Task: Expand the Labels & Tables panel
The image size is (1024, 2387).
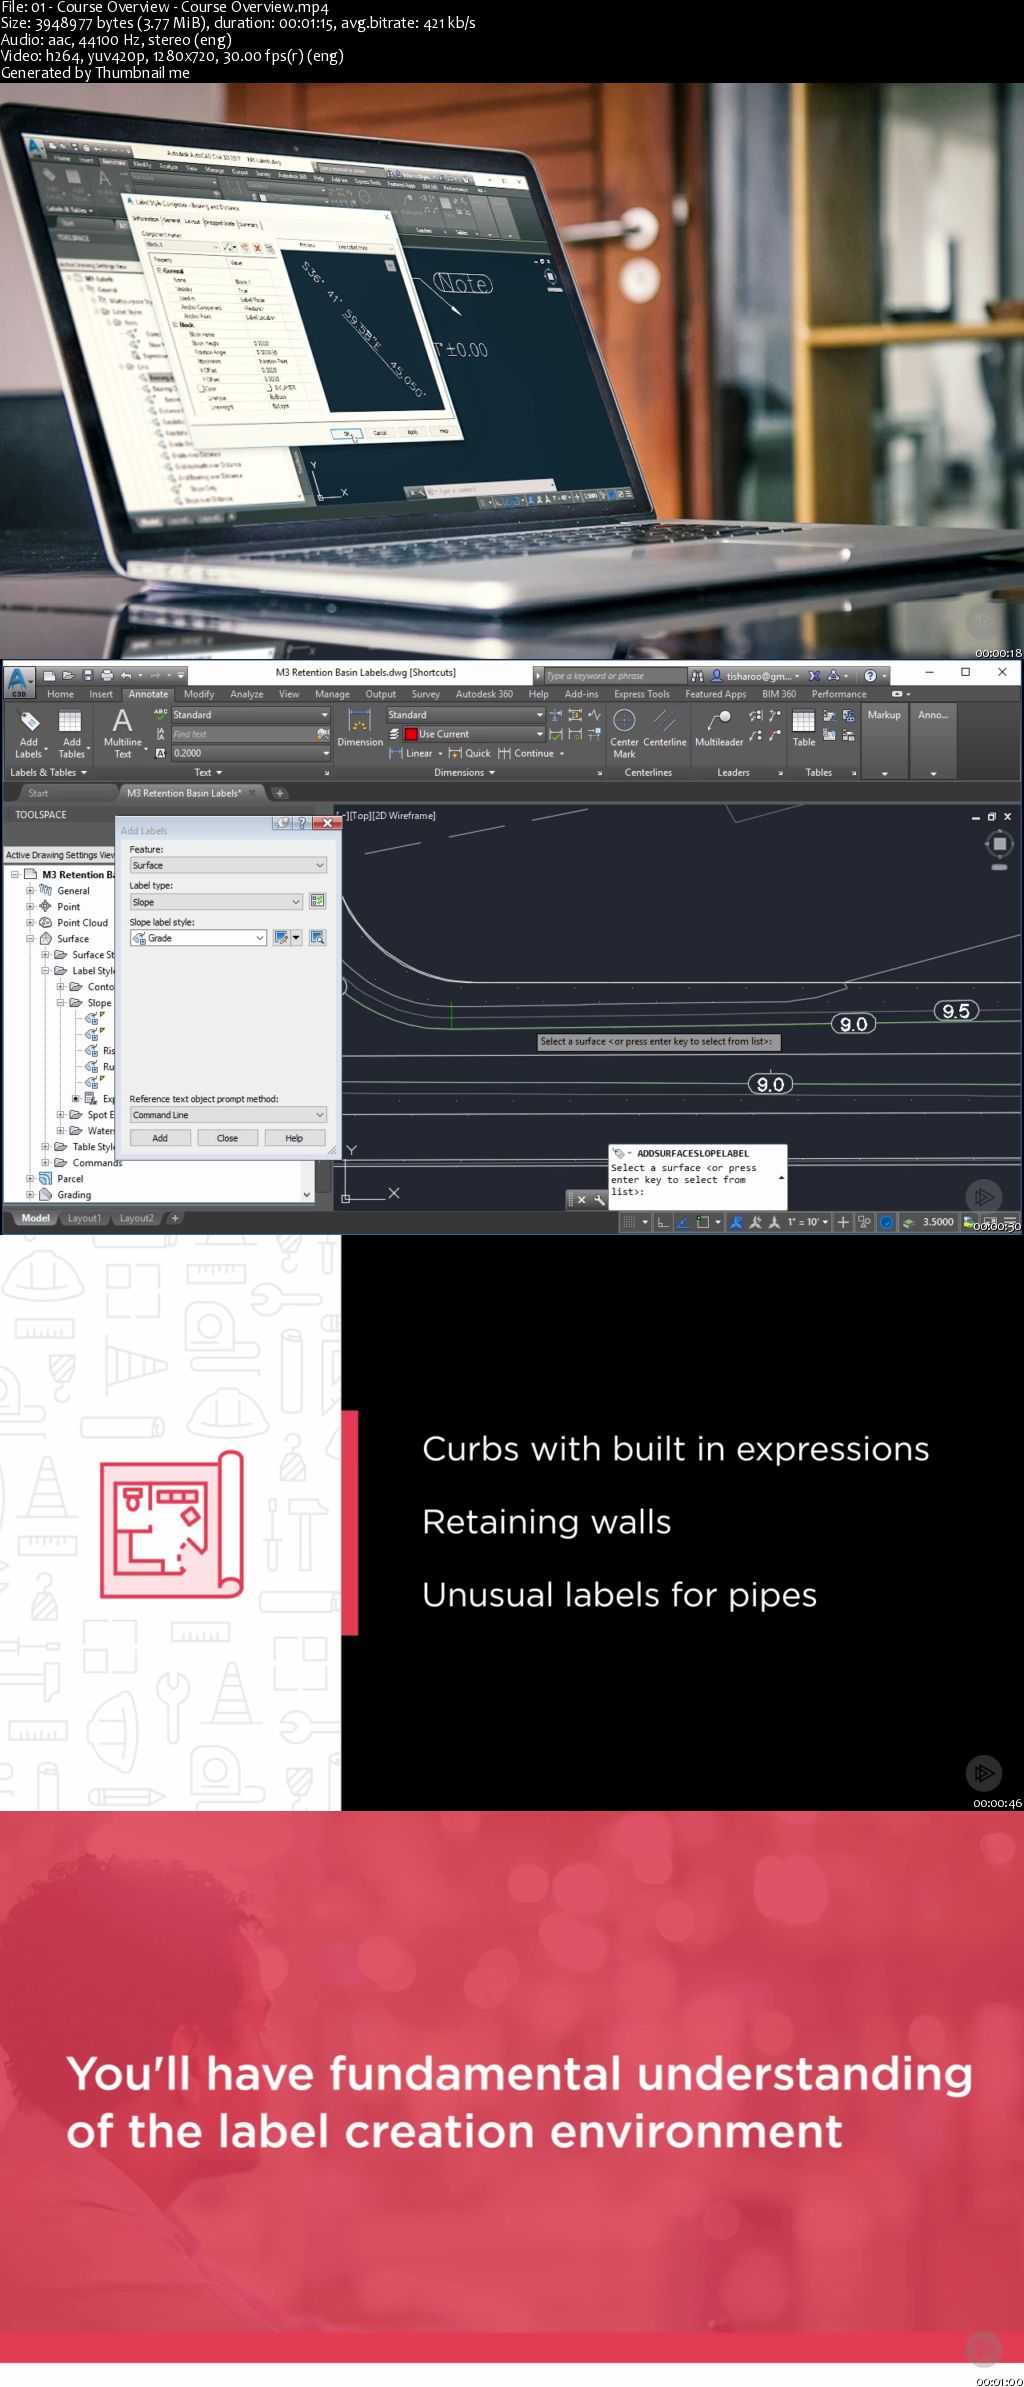Action: (x=48, y=772)
